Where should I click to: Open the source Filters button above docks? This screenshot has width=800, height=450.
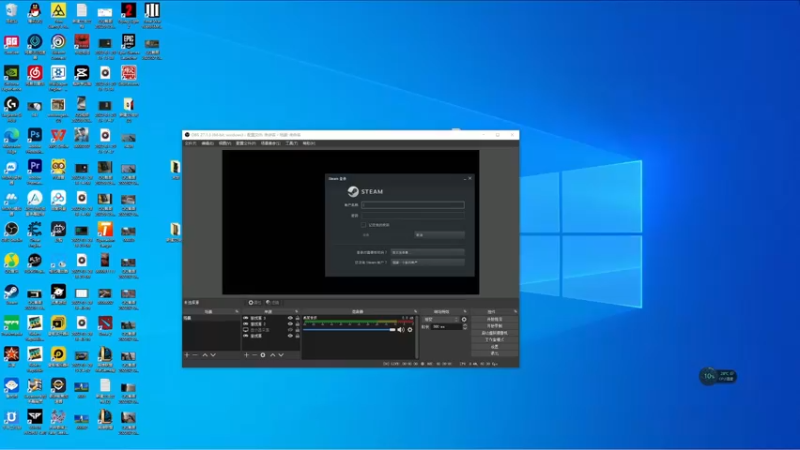[x=272, y=303]
